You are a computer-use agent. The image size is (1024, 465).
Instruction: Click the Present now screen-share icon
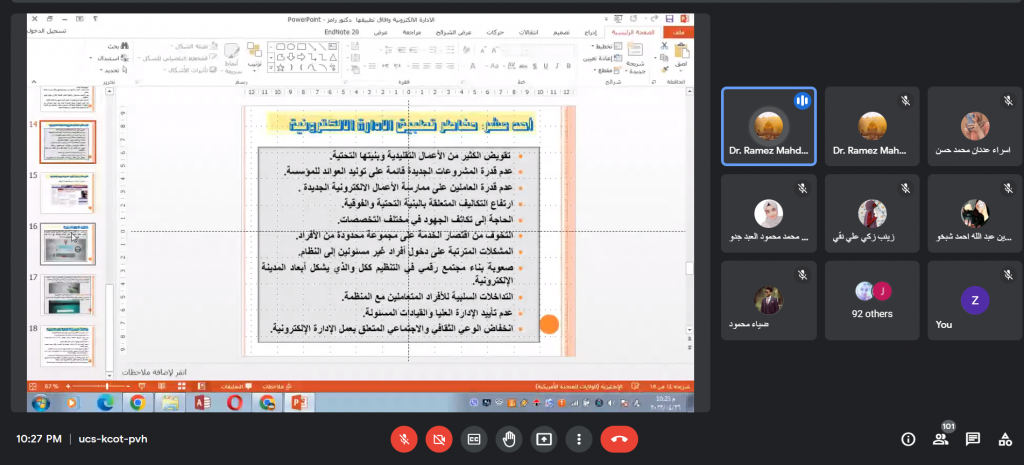(x=544, y=438)
